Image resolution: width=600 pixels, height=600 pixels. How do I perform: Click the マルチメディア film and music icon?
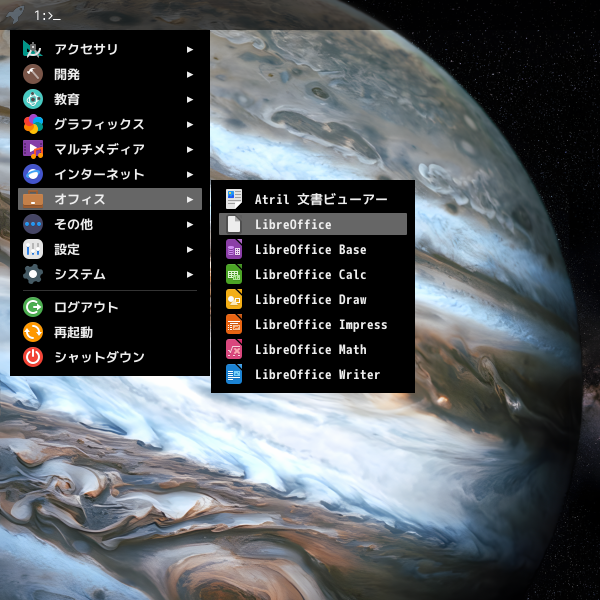pyautogui.click(x=33, y=149)
